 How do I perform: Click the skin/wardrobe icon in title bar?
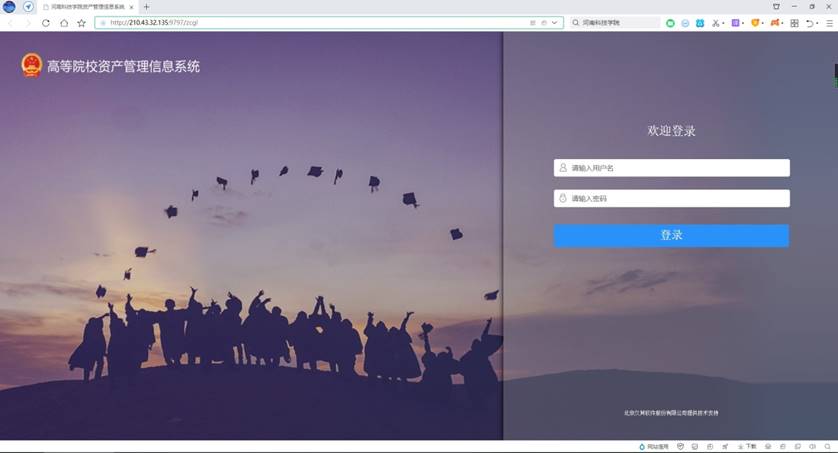point(776,6)
